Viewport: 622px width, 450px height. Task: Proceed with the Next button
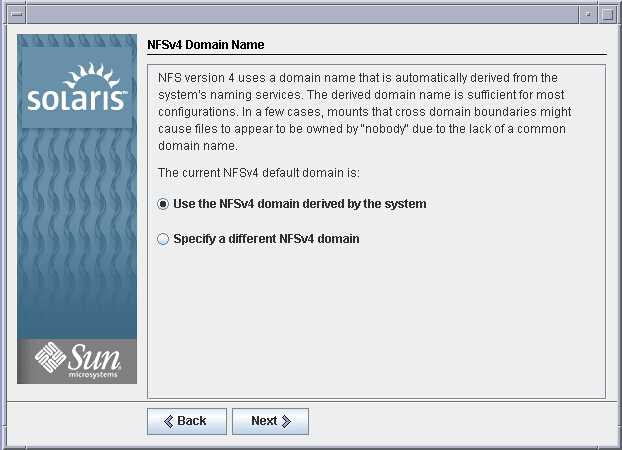point(270,421)
